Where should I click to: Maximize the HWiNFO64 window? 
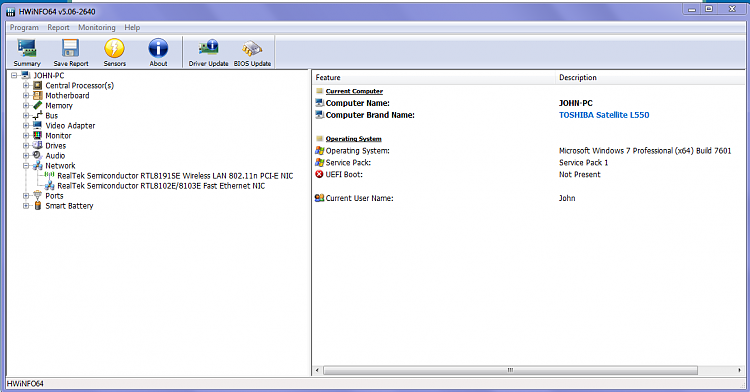click(709, 9)
